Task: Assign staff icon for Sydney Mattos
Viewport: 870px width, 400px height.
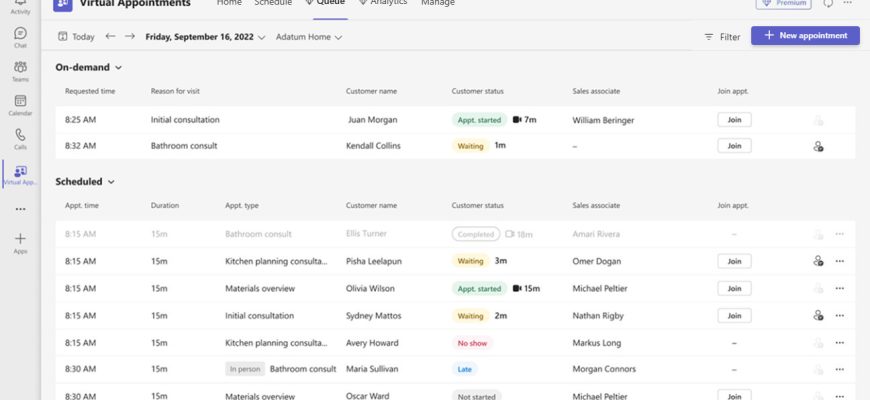Action: [x=818, y=315]
